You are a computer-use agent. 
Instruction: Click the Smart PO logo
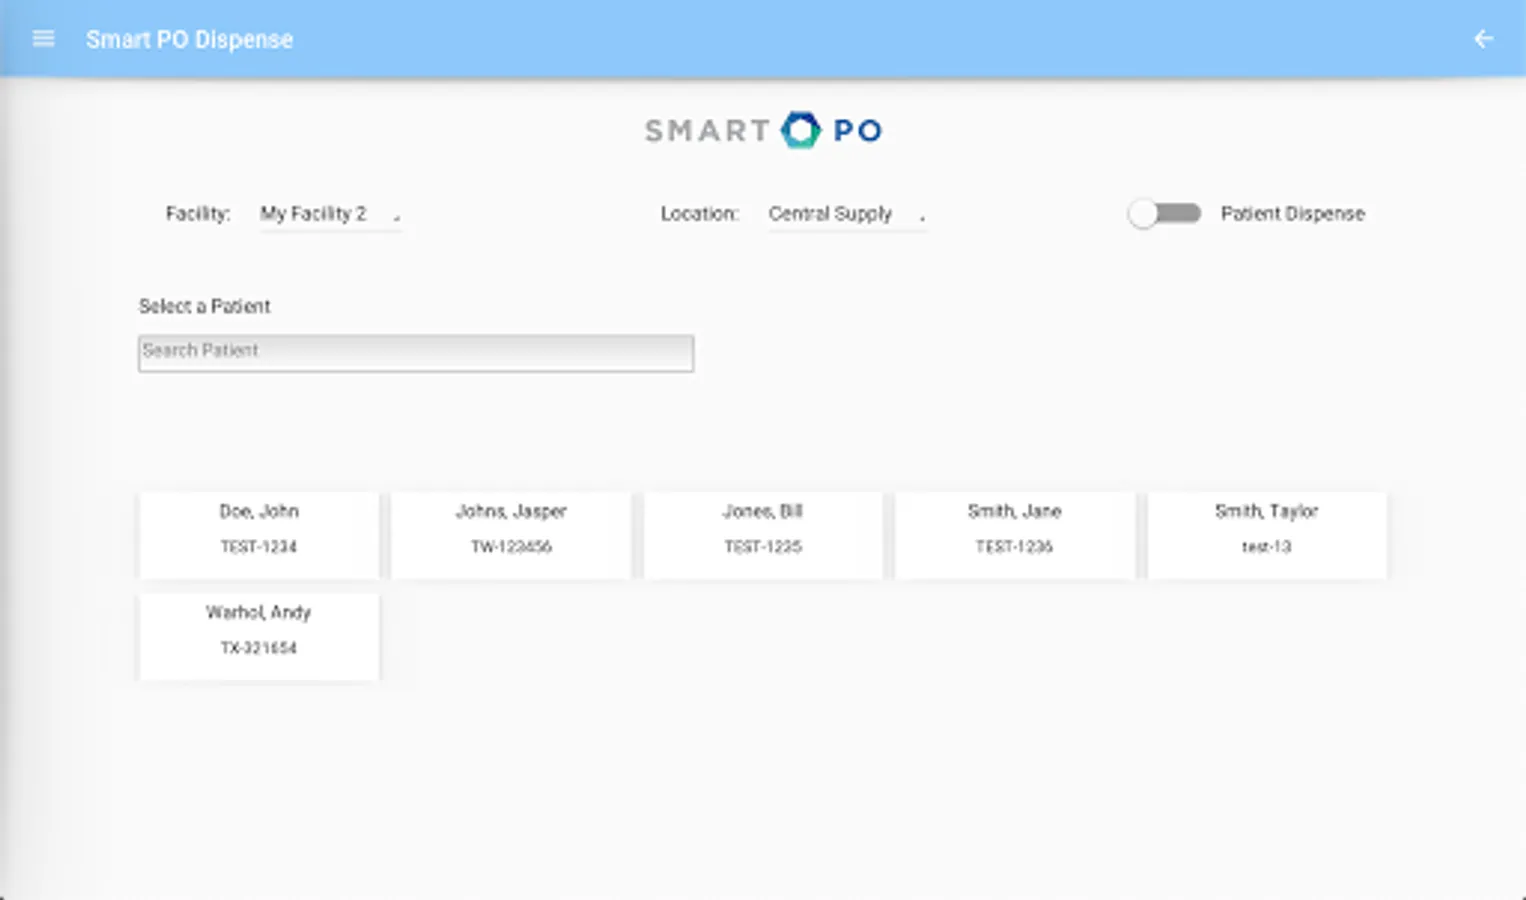pyautogui.click(x=763, y=130)
